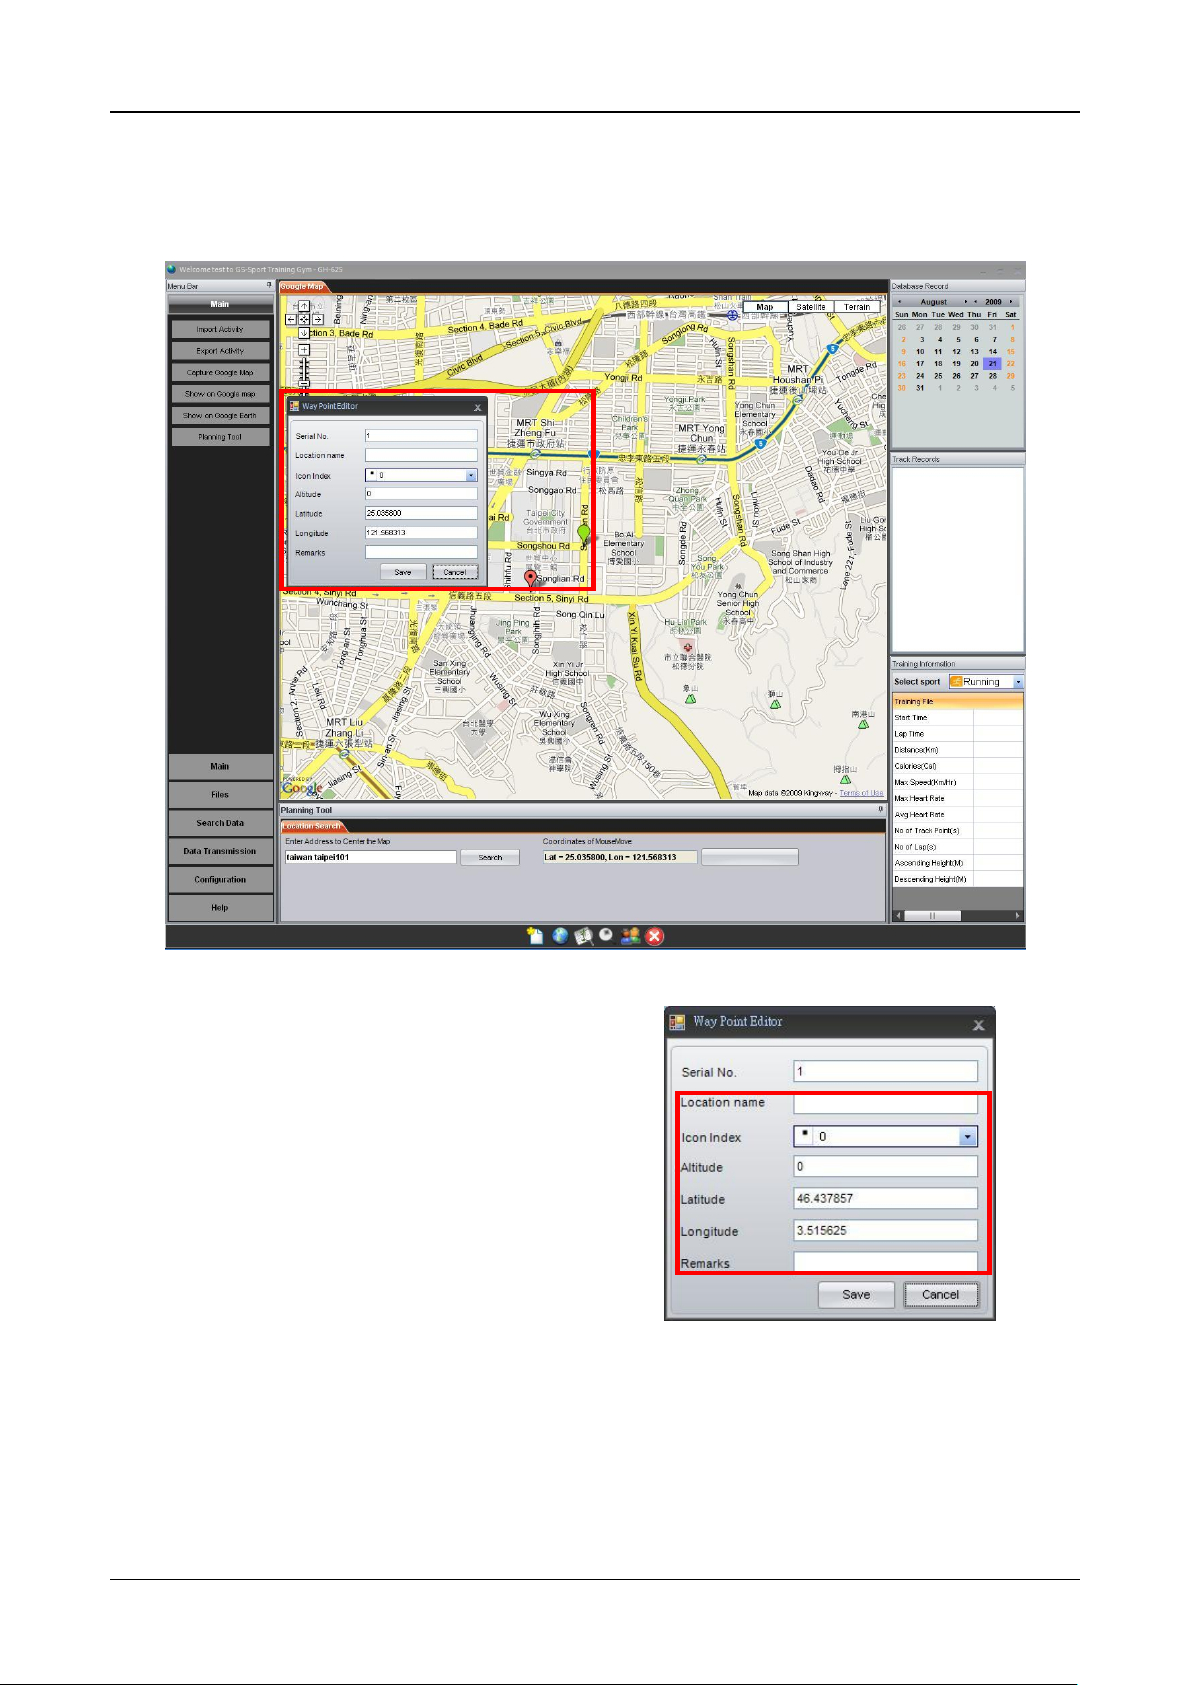
Task: Open the Configuration section in the menu bar
Action: (220, 880)
